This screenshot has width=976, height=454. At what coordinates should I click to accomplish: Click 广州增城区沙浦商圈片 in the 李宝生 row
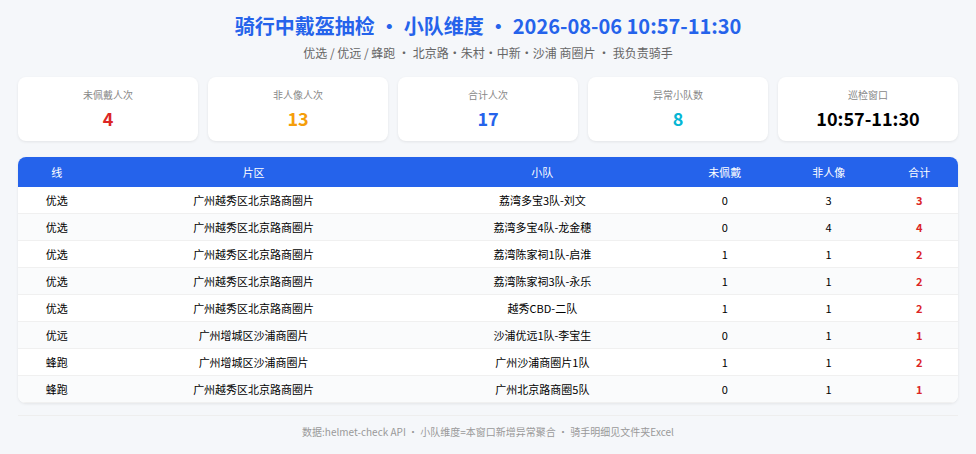pyautogui.click(x=253, y=336)
